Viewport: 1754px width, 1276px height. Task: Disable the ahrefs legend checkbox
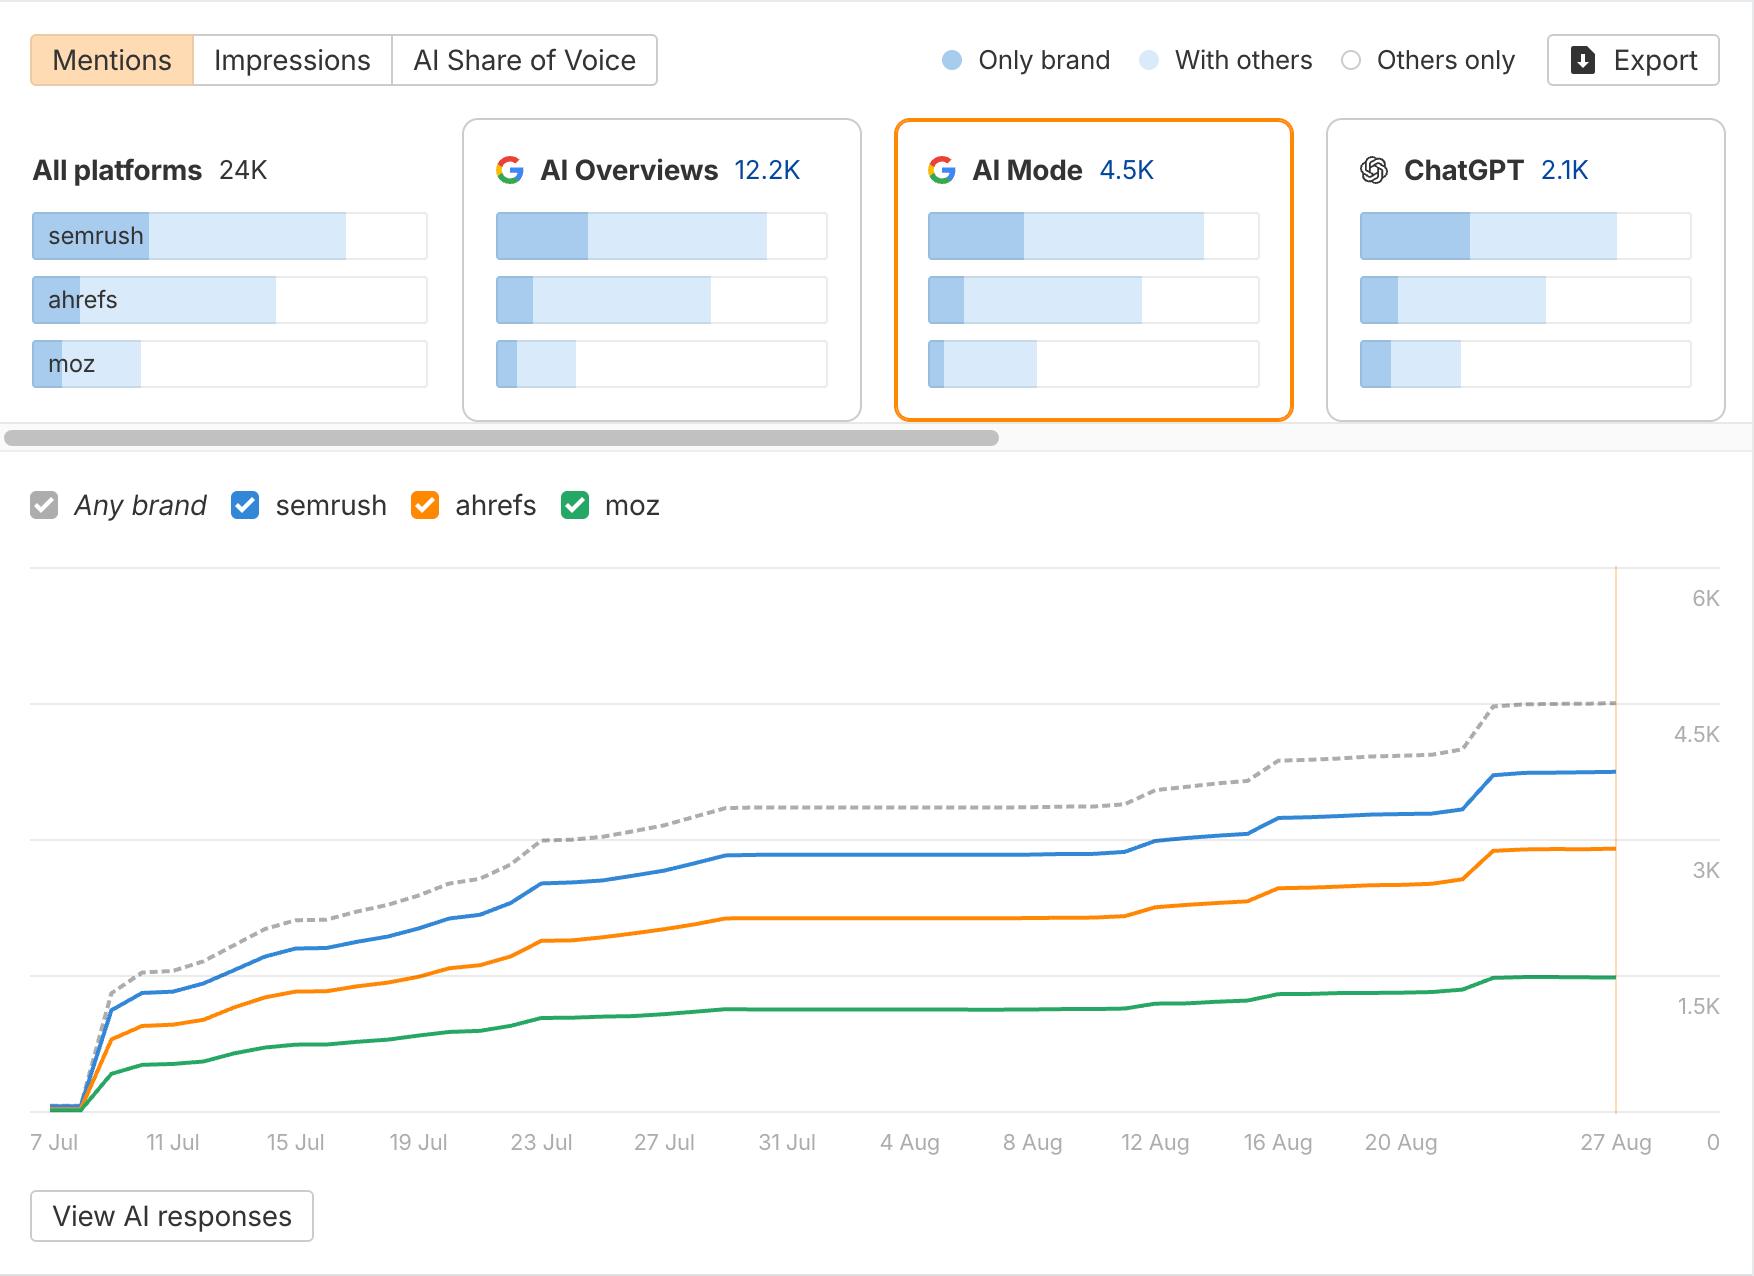(x=424, y=505)
